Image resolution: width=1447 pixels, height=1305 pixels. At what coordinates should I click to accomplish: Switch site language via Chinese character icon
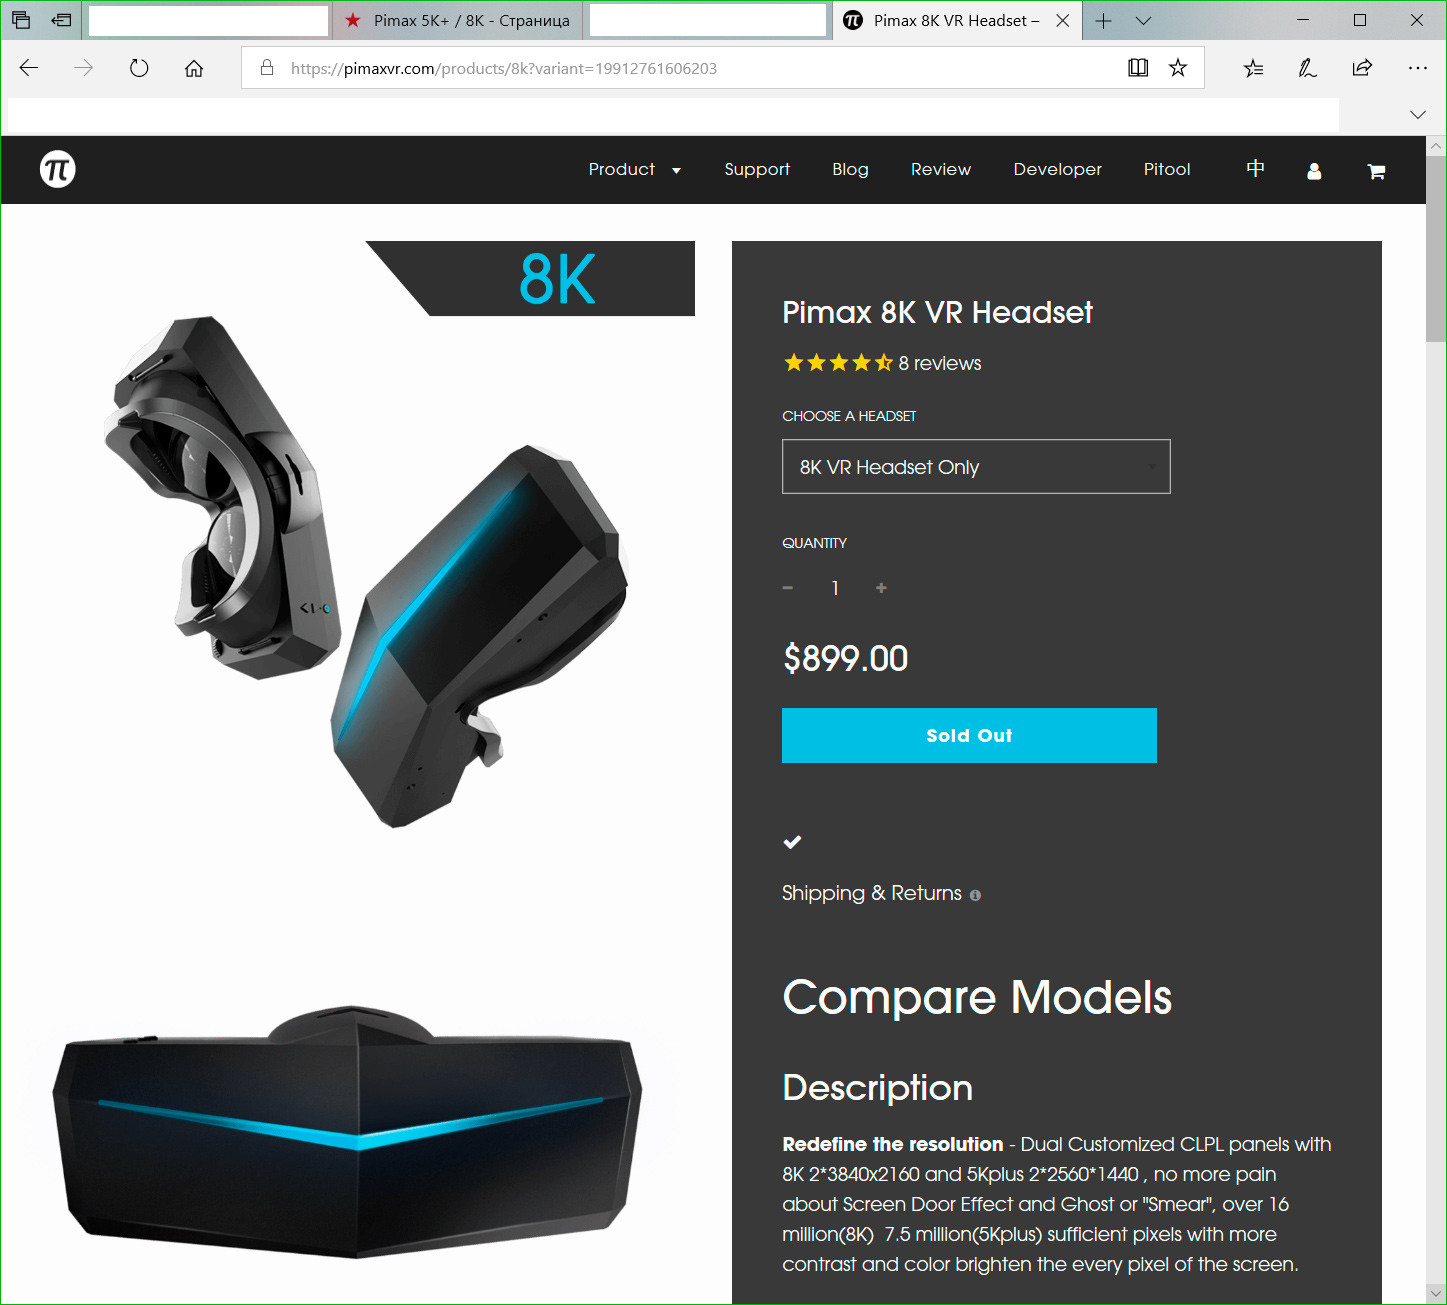pos(1255,169)
